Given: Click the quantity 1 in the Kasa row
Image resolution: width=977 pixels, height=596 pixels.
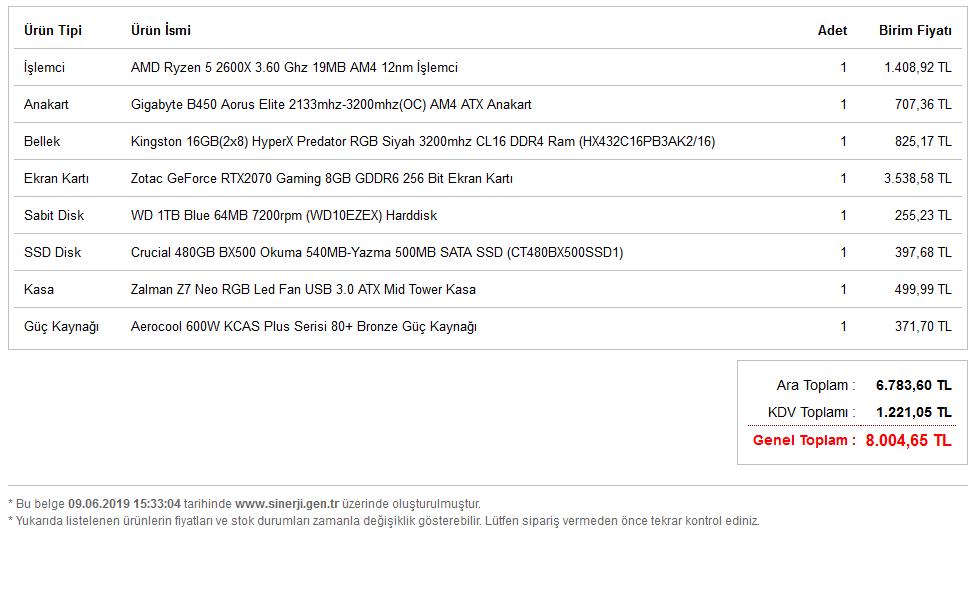Looking at the screenshot, I should [x=844, y=290].
